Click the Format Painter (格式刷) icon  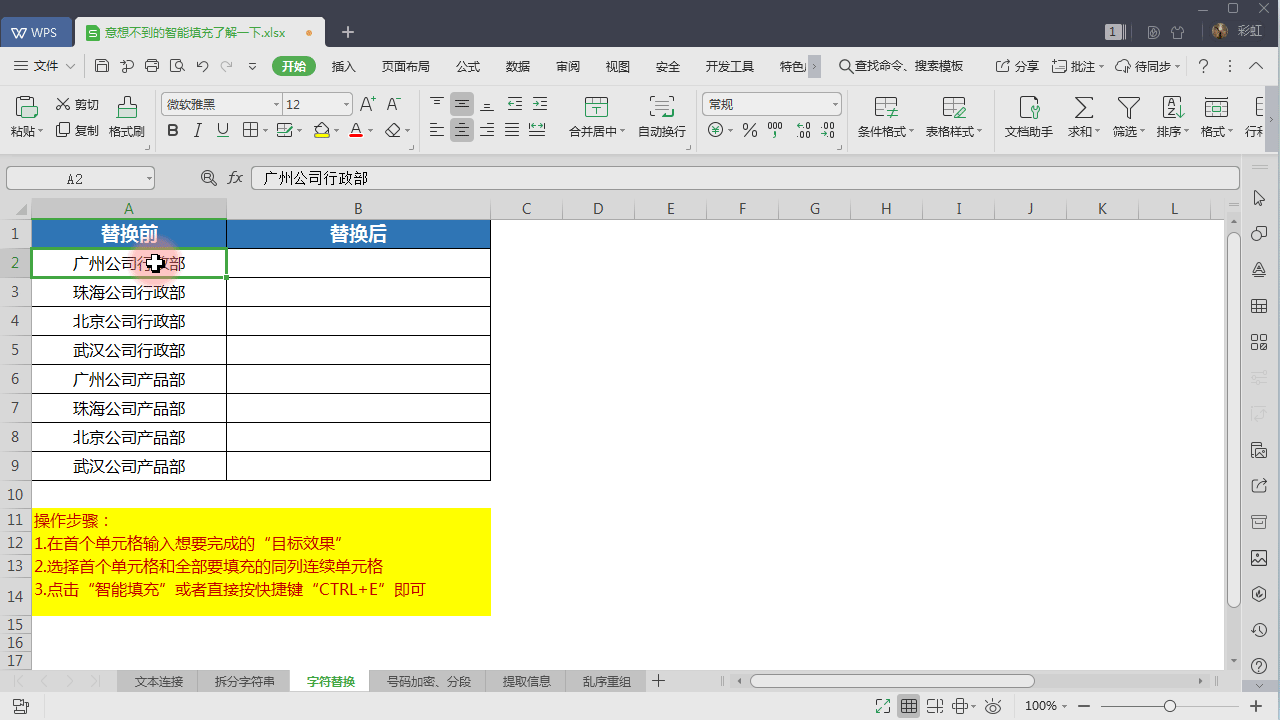click(127, 108)
